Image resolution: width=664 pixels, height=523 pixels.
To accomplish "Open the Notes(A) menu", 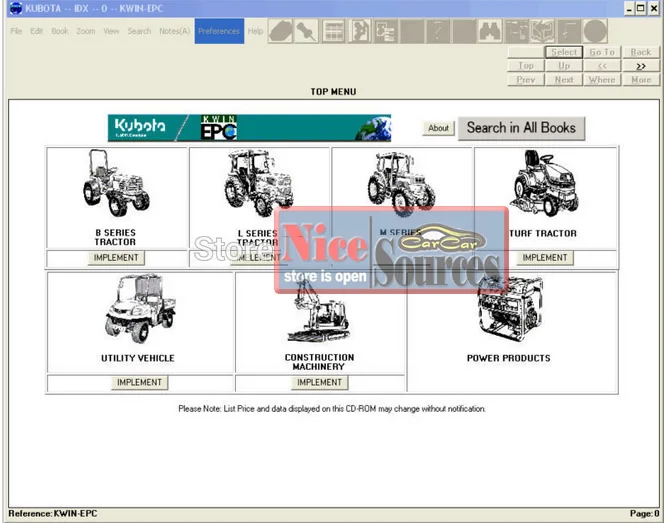I will tap(174, 31).
